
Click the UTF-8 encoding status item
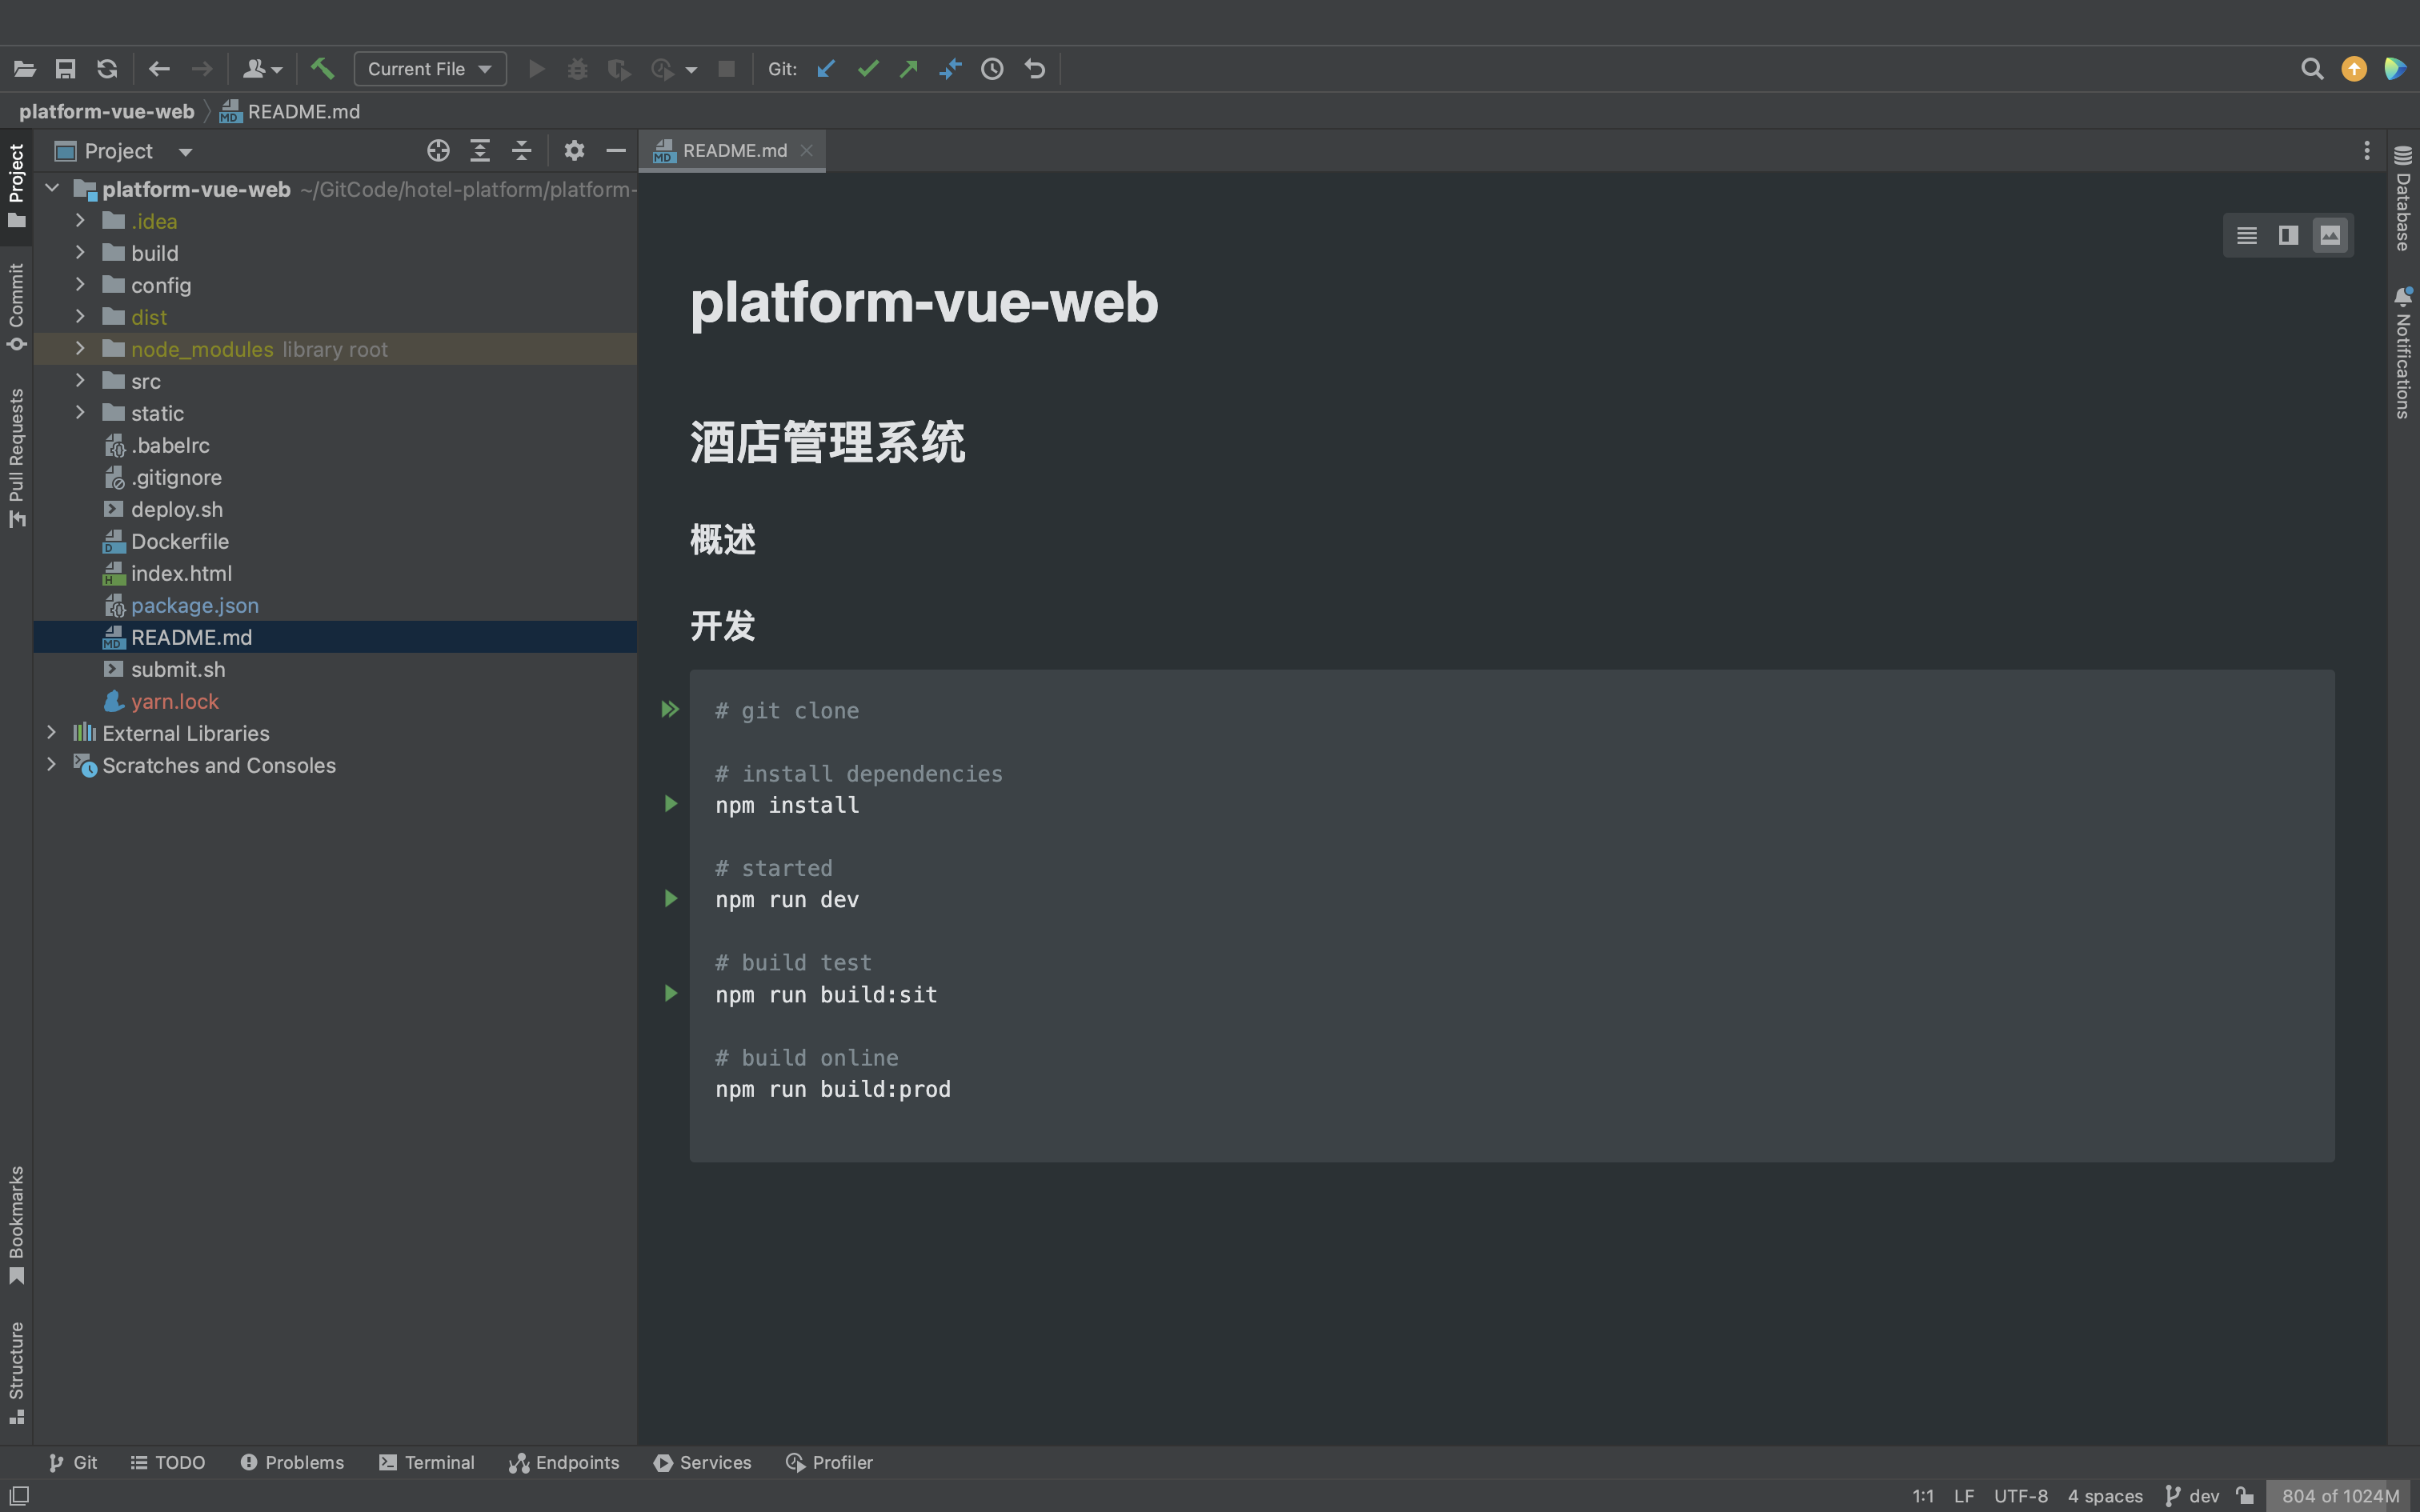pos(2020,1496)
